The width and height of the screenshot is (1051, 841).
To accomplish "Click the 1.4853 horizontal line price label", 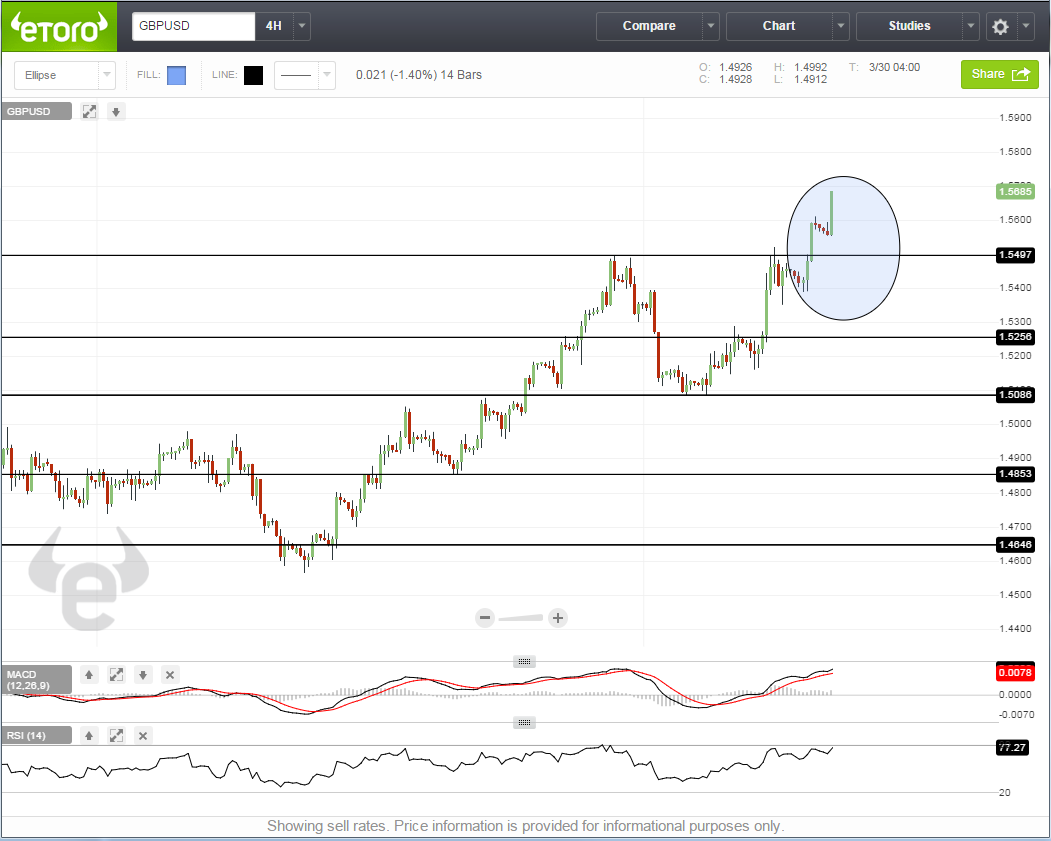I will click(x=1015, y=474).
